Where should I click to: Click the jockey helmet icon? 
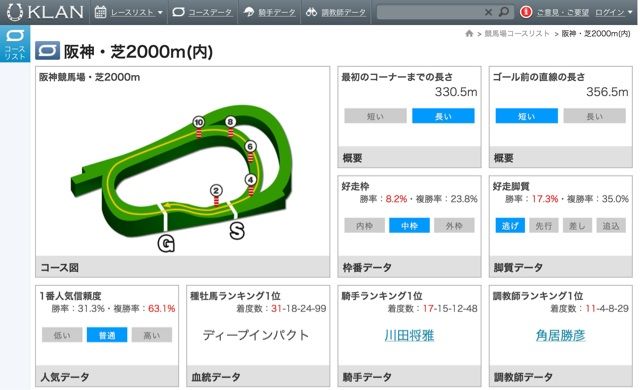point(249,12)
